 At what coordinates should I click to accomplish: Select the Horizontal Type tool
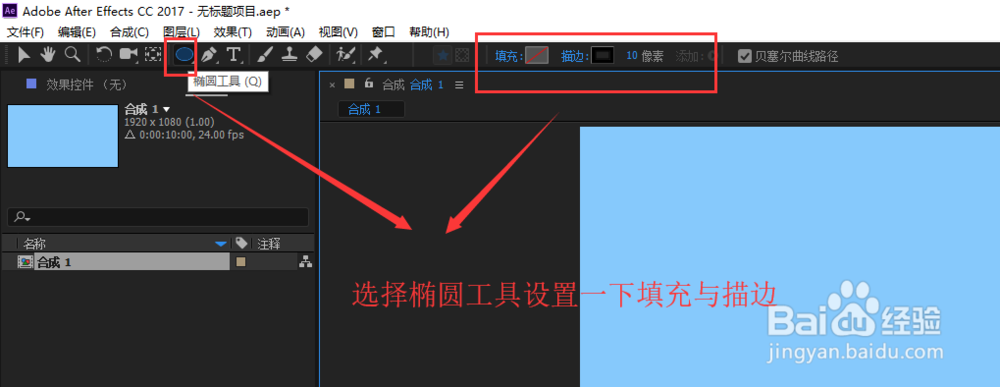coord(234,55)
